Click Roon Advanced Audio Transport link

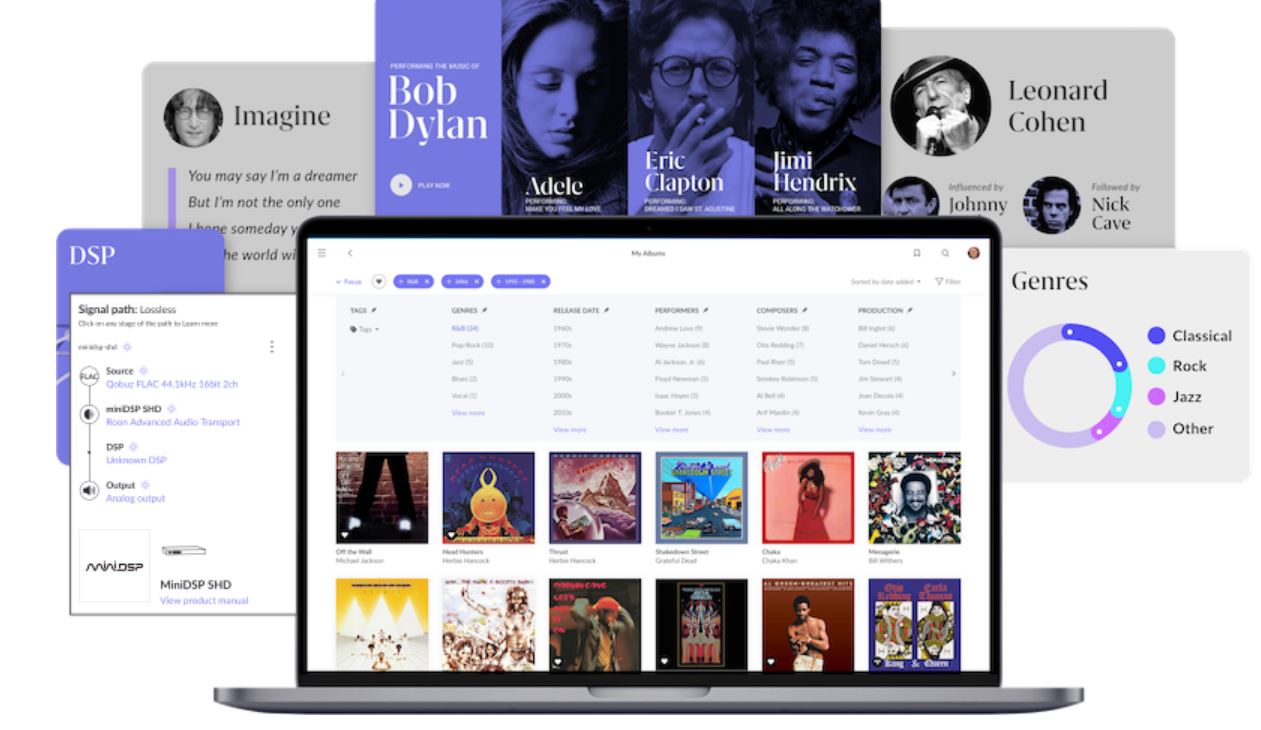pyautogui.click(x=173, y=422)
